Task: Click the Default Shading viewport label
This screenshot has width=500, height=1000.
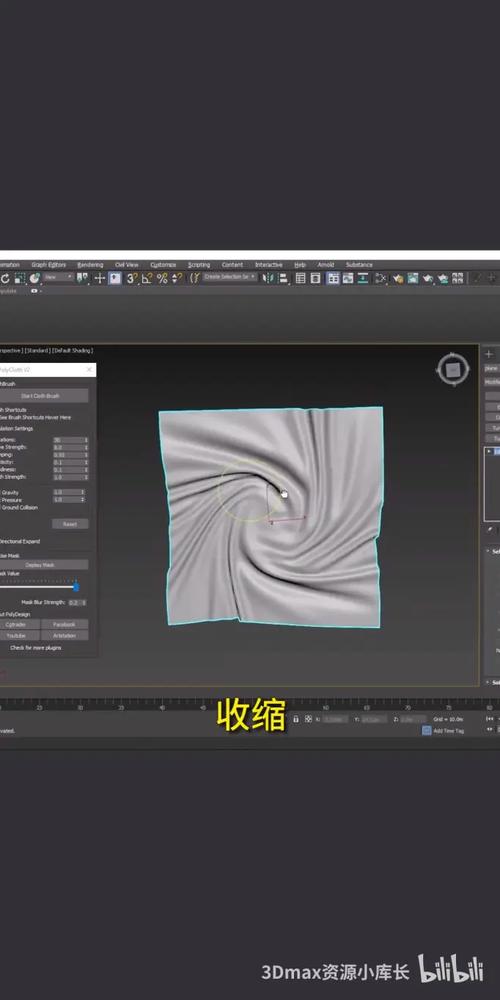Action: (x=73, y=350)
